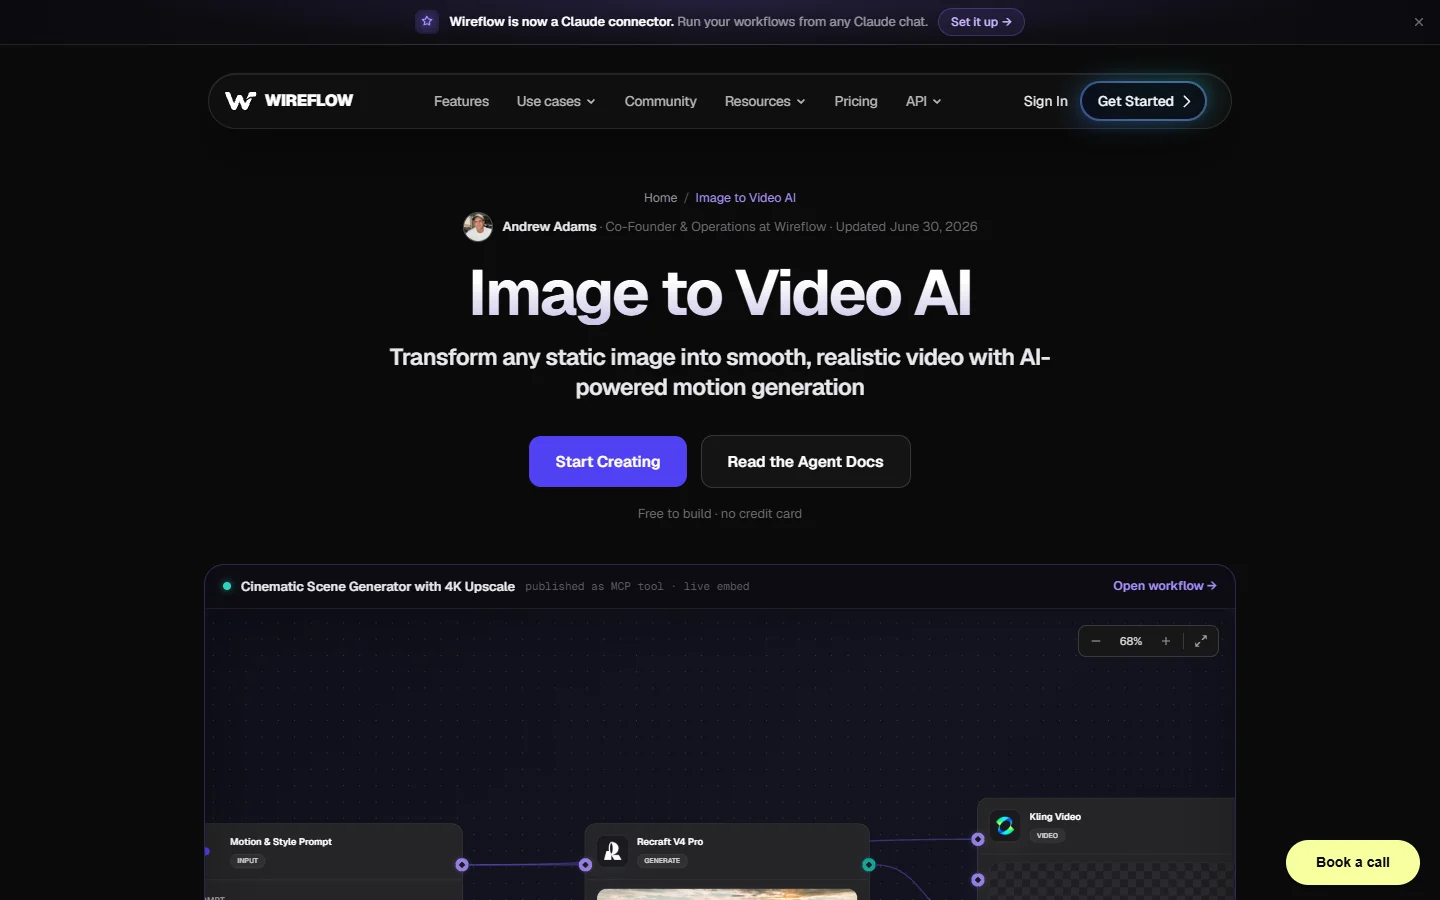The image size is (1440, 900).
Task: Zoom out the workflow canvas
Action: [x=1096, y=641]
